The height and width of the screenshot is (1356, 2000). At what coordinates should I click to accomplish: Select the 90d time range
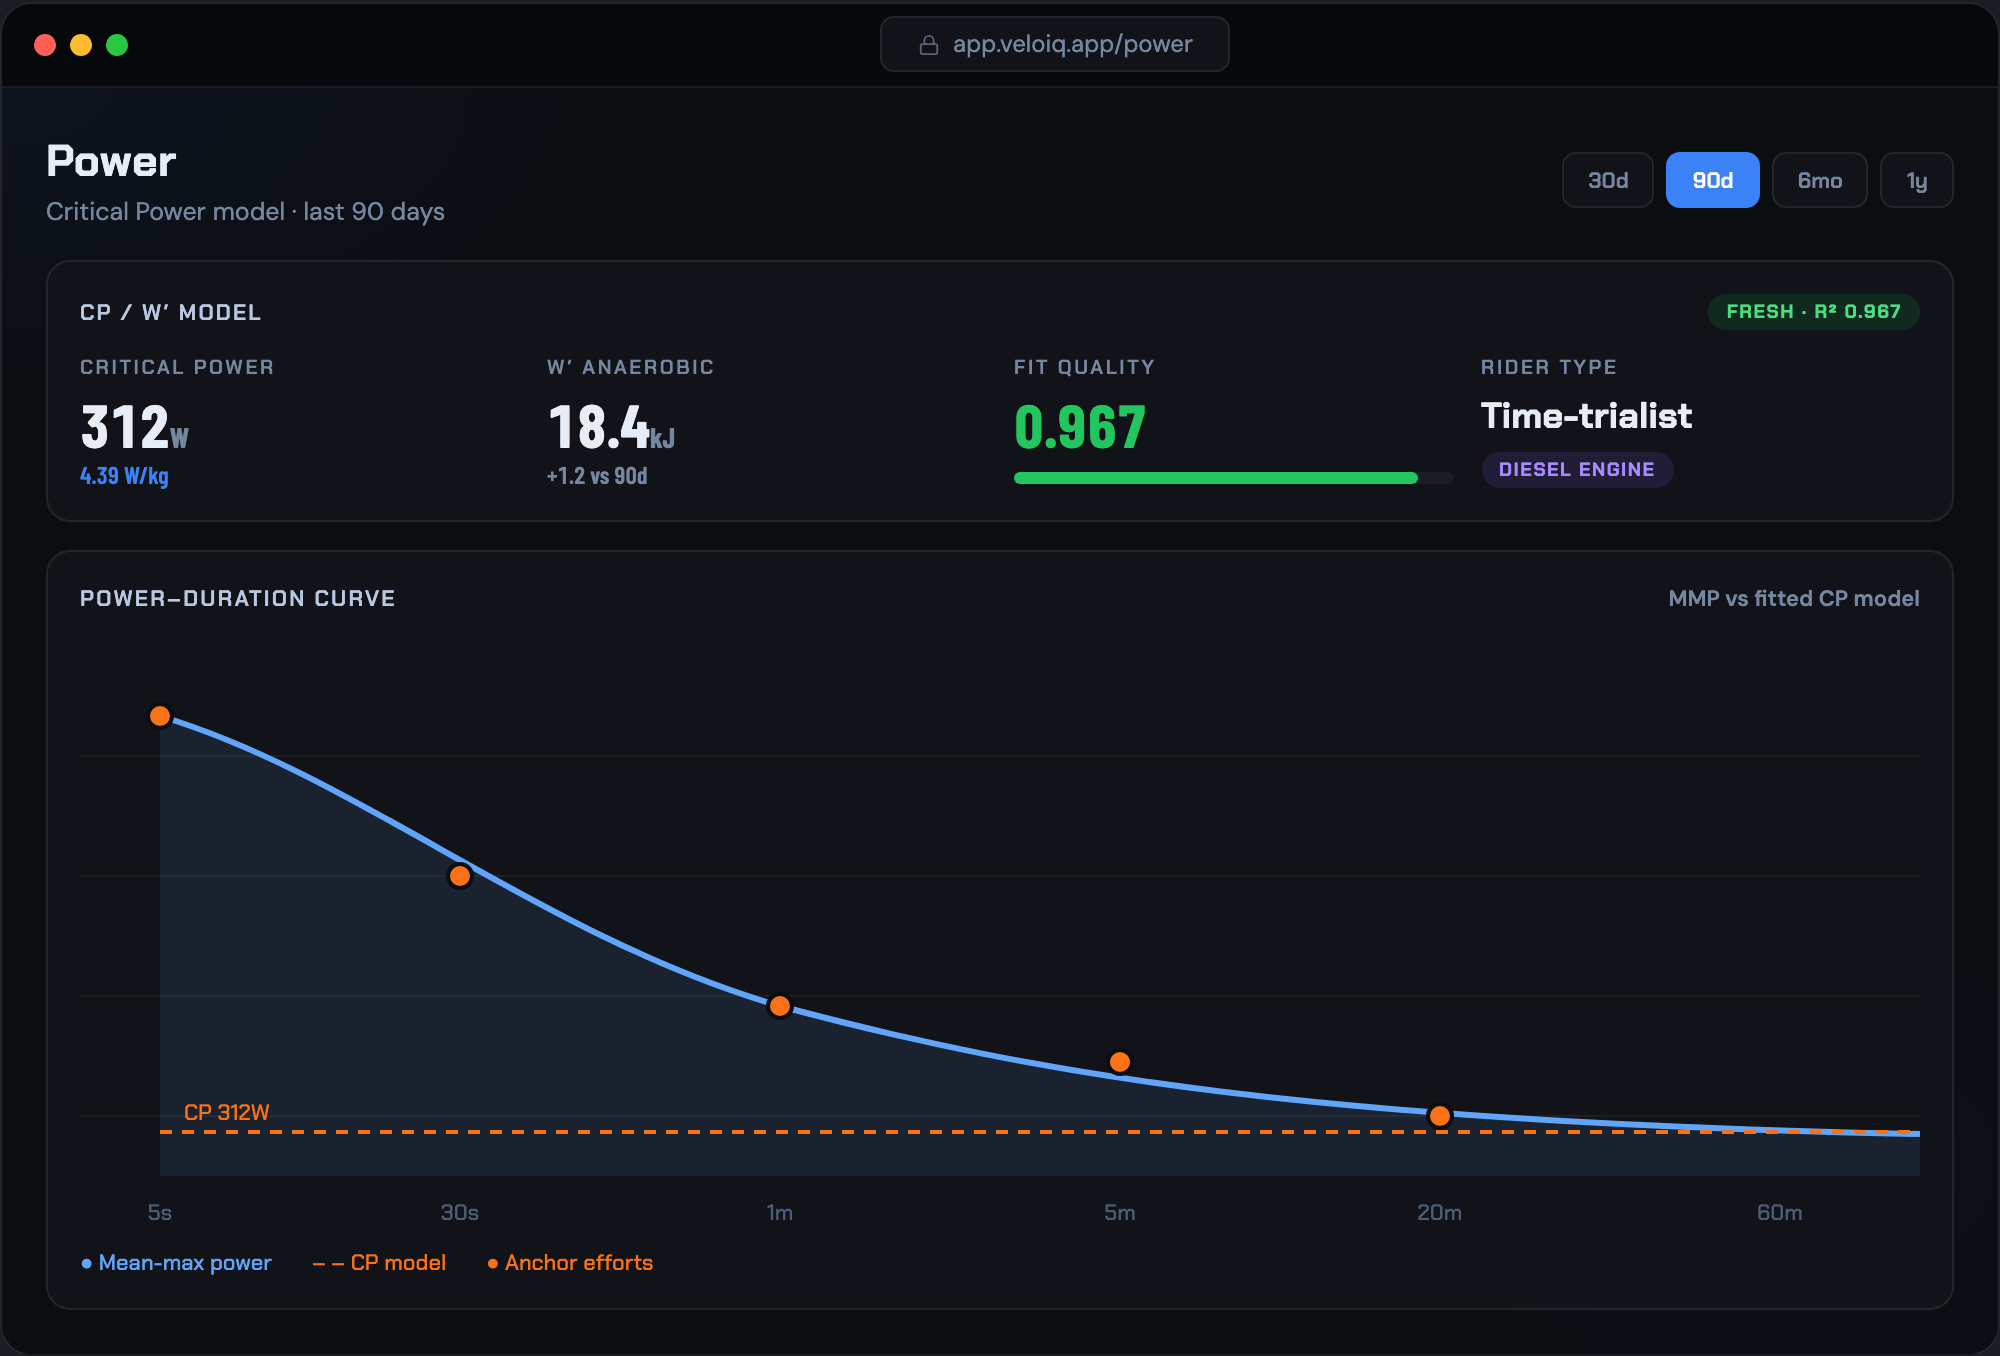(1712, 180)
